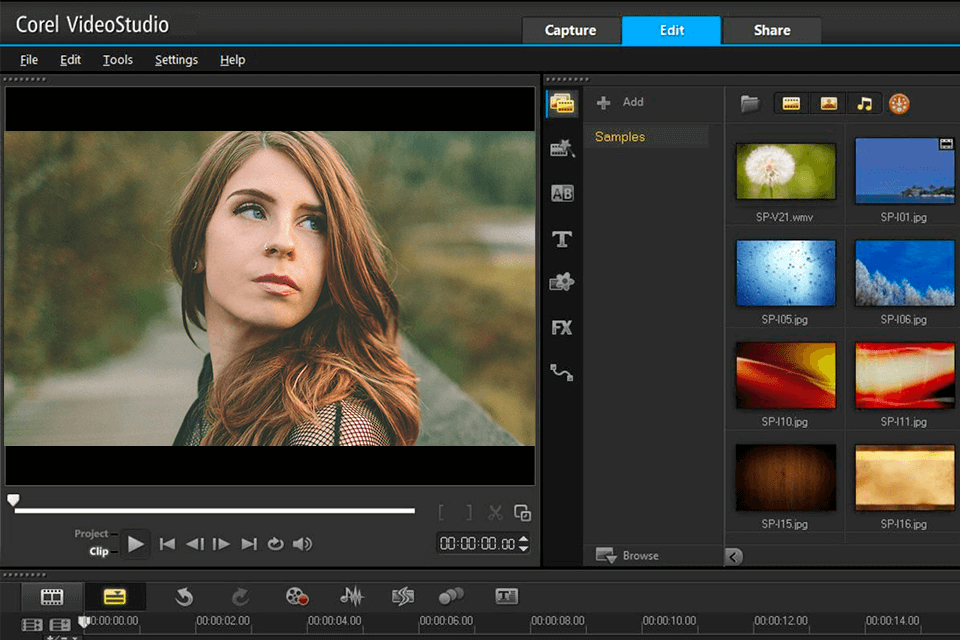Open the Transition library AB icon
This screenshot has width=960, height=640.
pyautogui.click(x=562, y=194)
